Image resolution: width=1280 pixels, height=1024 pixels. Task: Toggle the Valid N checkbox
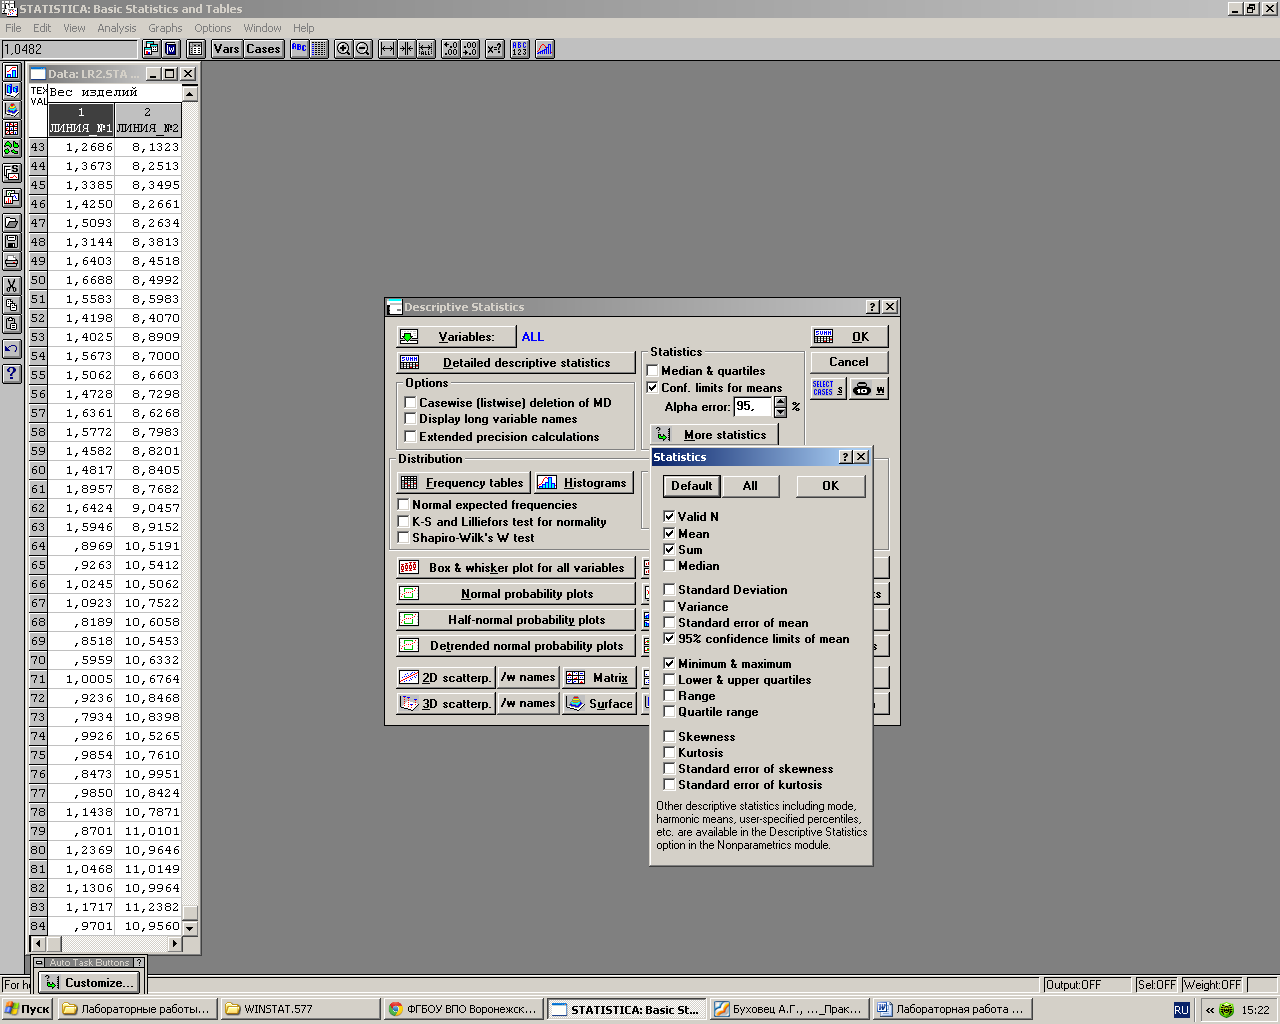tap(669, 517)
